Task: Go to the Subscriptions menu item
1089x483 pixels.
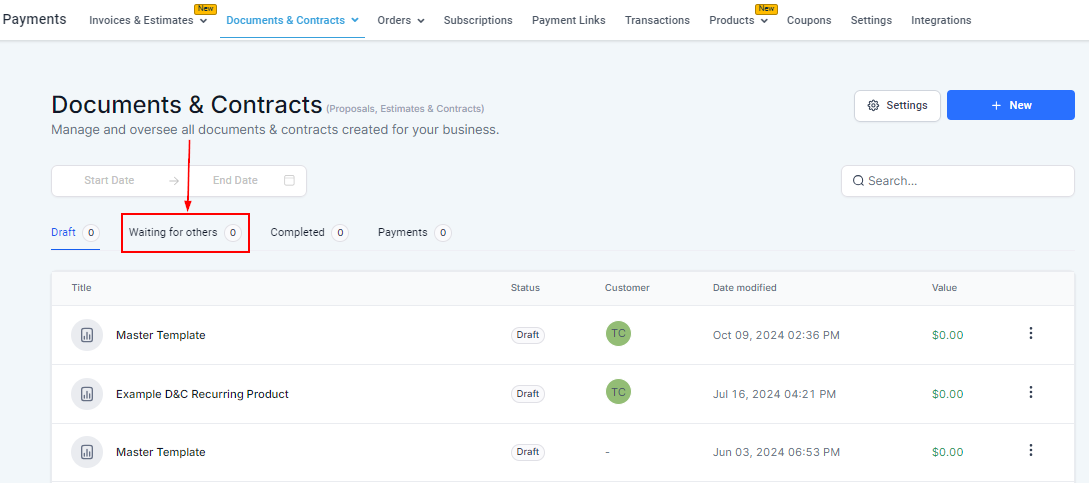Action: [x=478, y=20]
